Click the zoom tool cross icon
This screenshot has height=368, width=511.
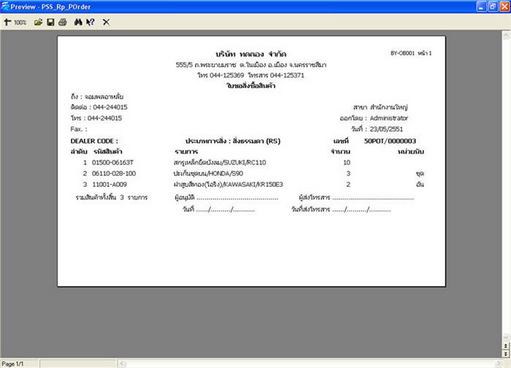point(7,22)
